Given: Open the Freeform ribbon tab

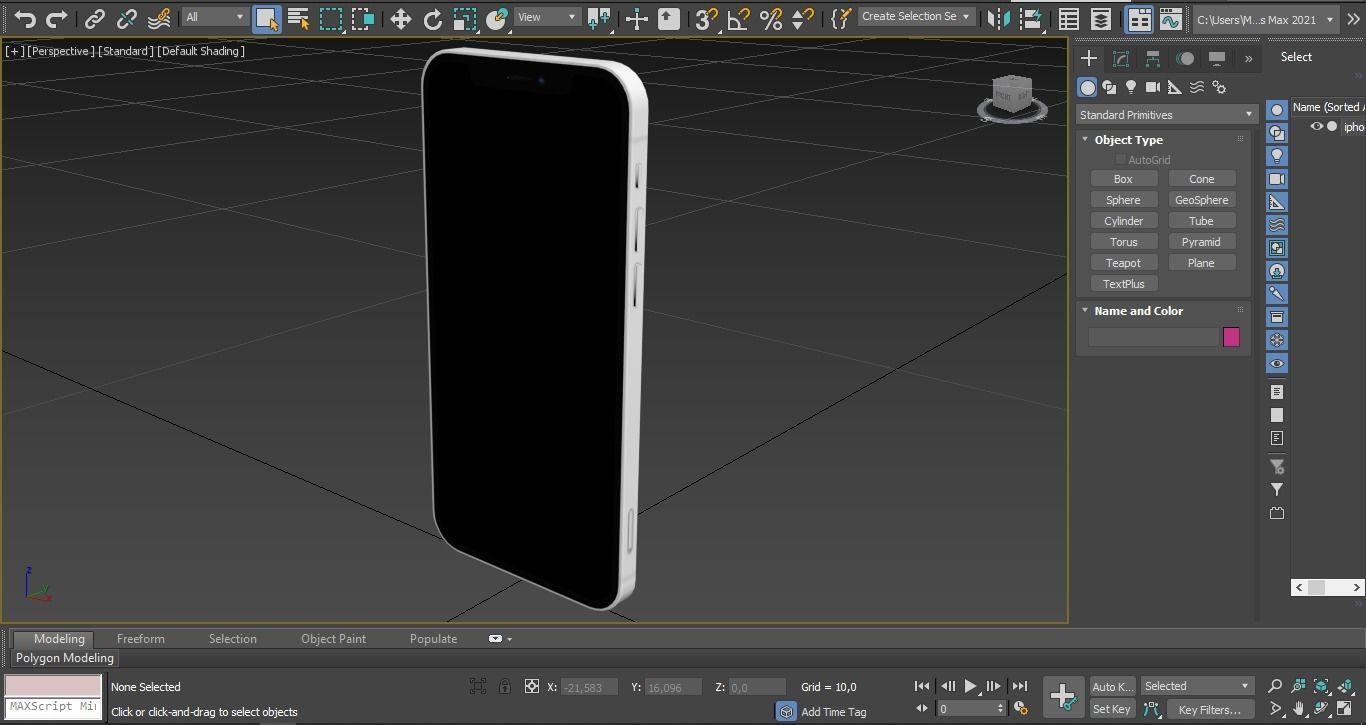Looking at the screenshot, I should [x=141, y=639].
